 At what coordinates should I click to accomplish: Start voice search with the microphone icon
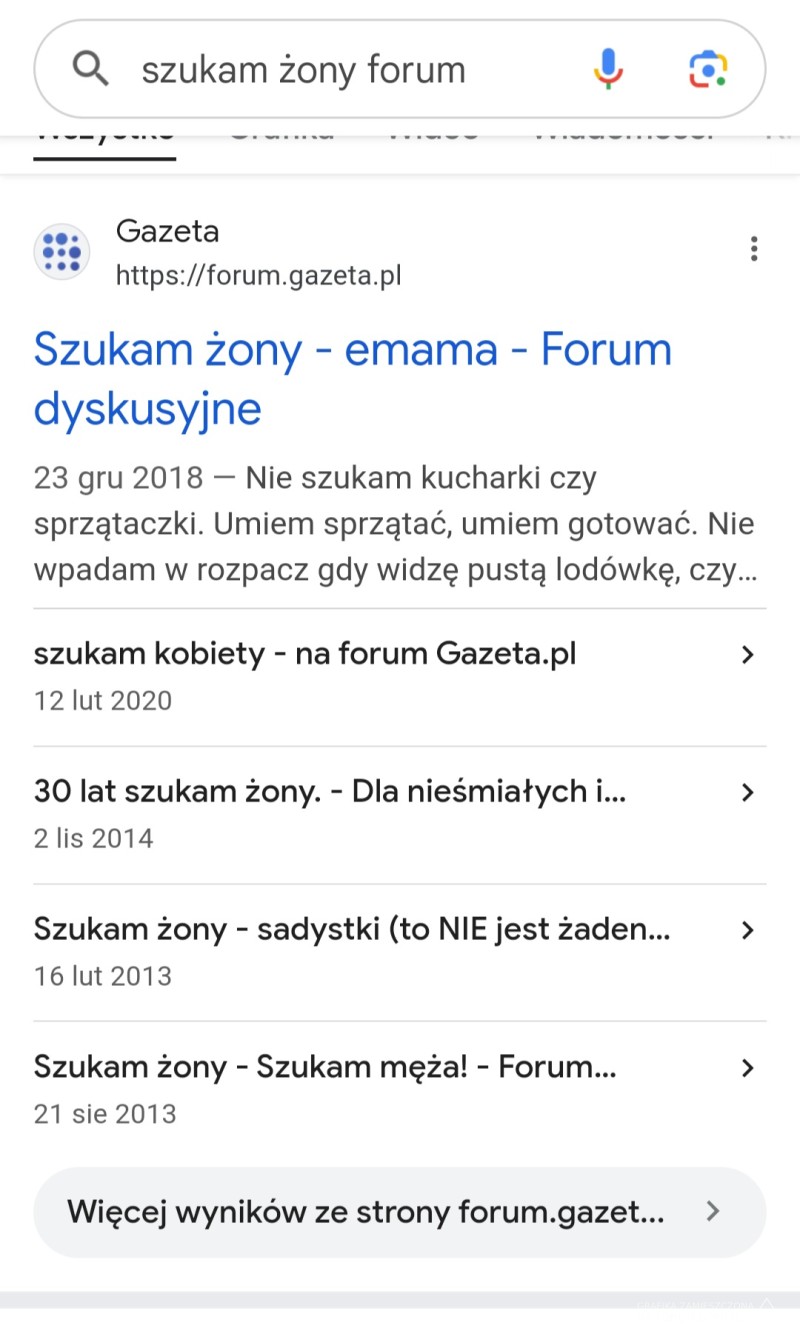click(x=608, y=69)
